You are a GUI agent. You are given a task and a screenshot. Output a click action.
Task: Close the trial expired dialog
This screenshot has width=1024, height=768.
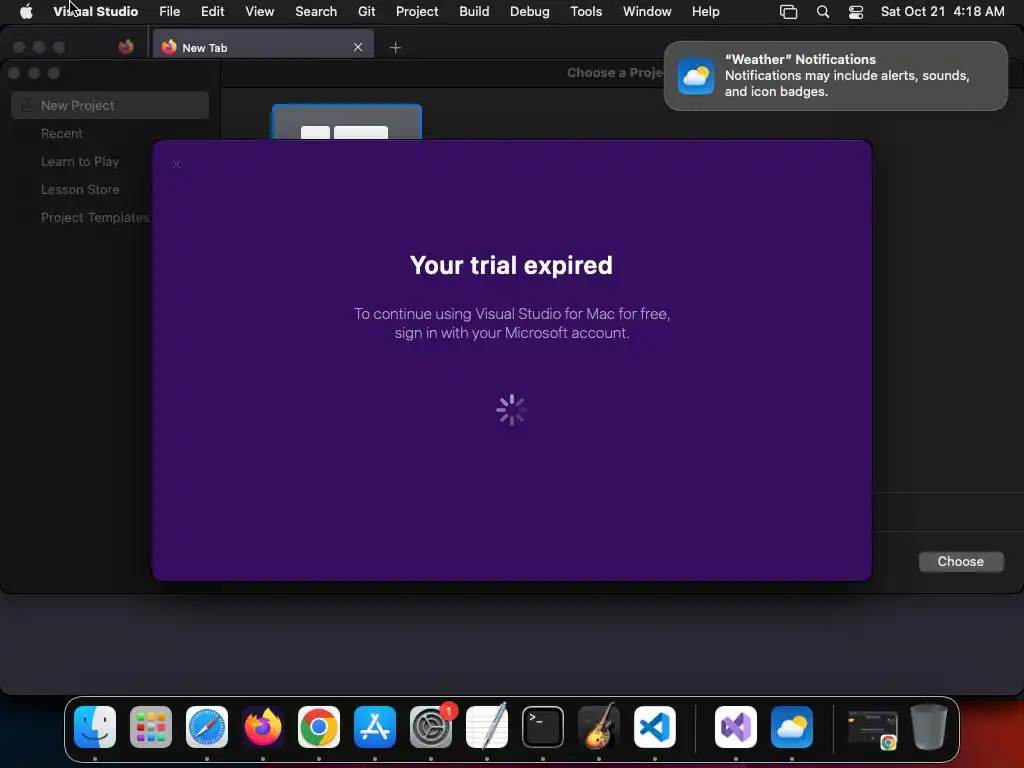click(x=176, y=164)
